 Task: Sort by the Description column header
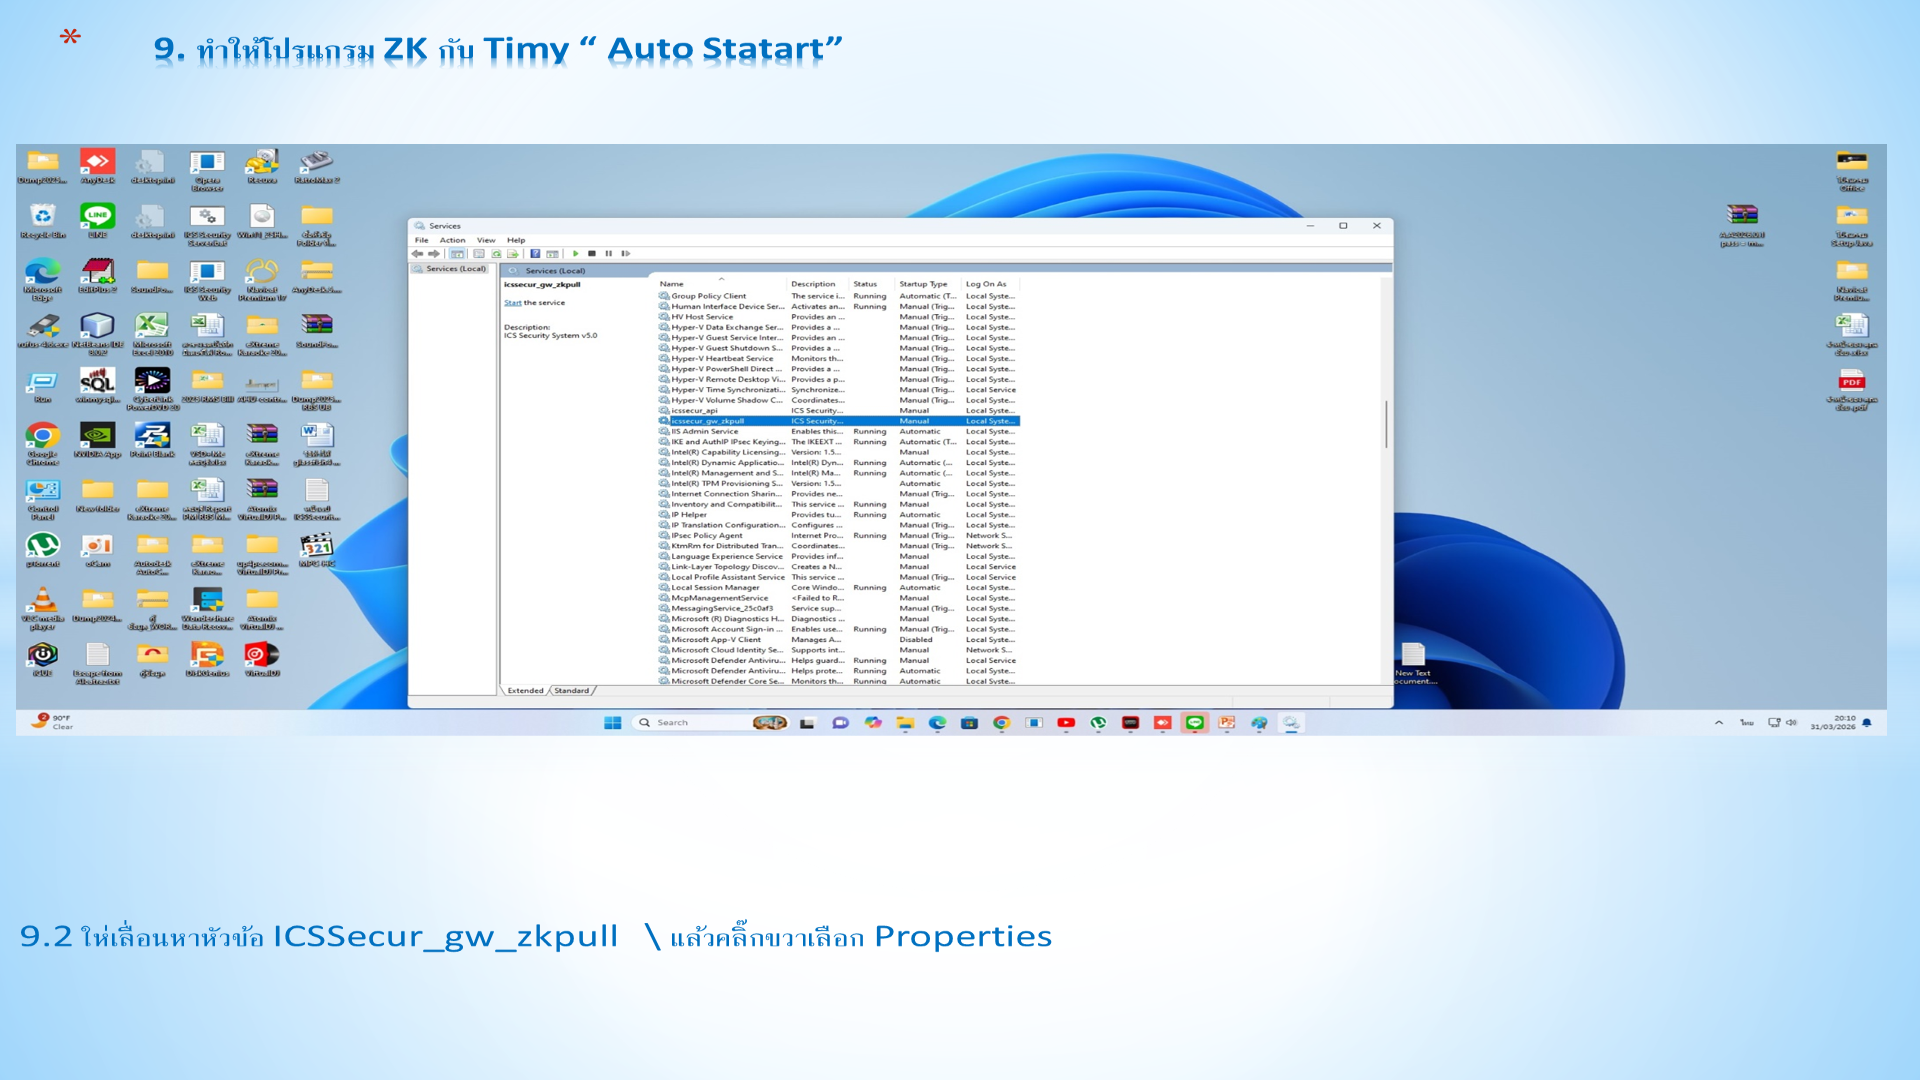coord(817,284)
